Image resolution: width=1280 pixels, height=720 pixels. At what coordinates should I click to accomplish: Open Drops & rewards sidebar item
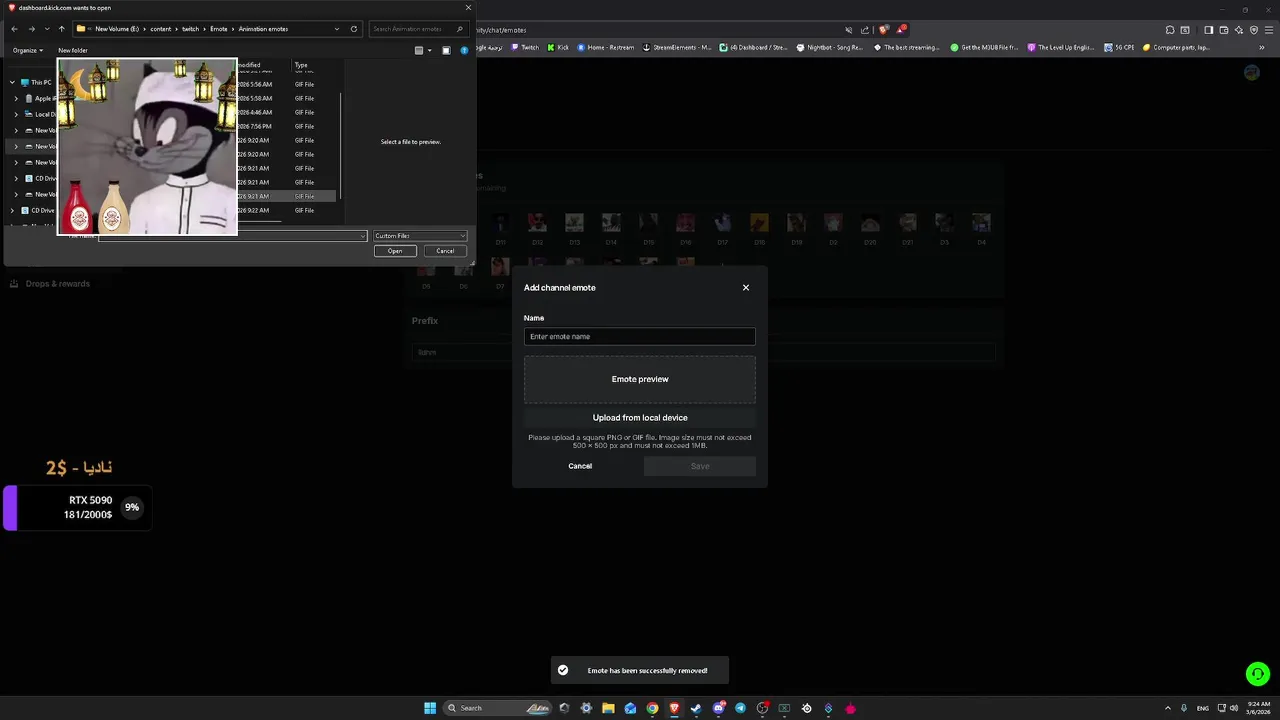coord(50,284)
